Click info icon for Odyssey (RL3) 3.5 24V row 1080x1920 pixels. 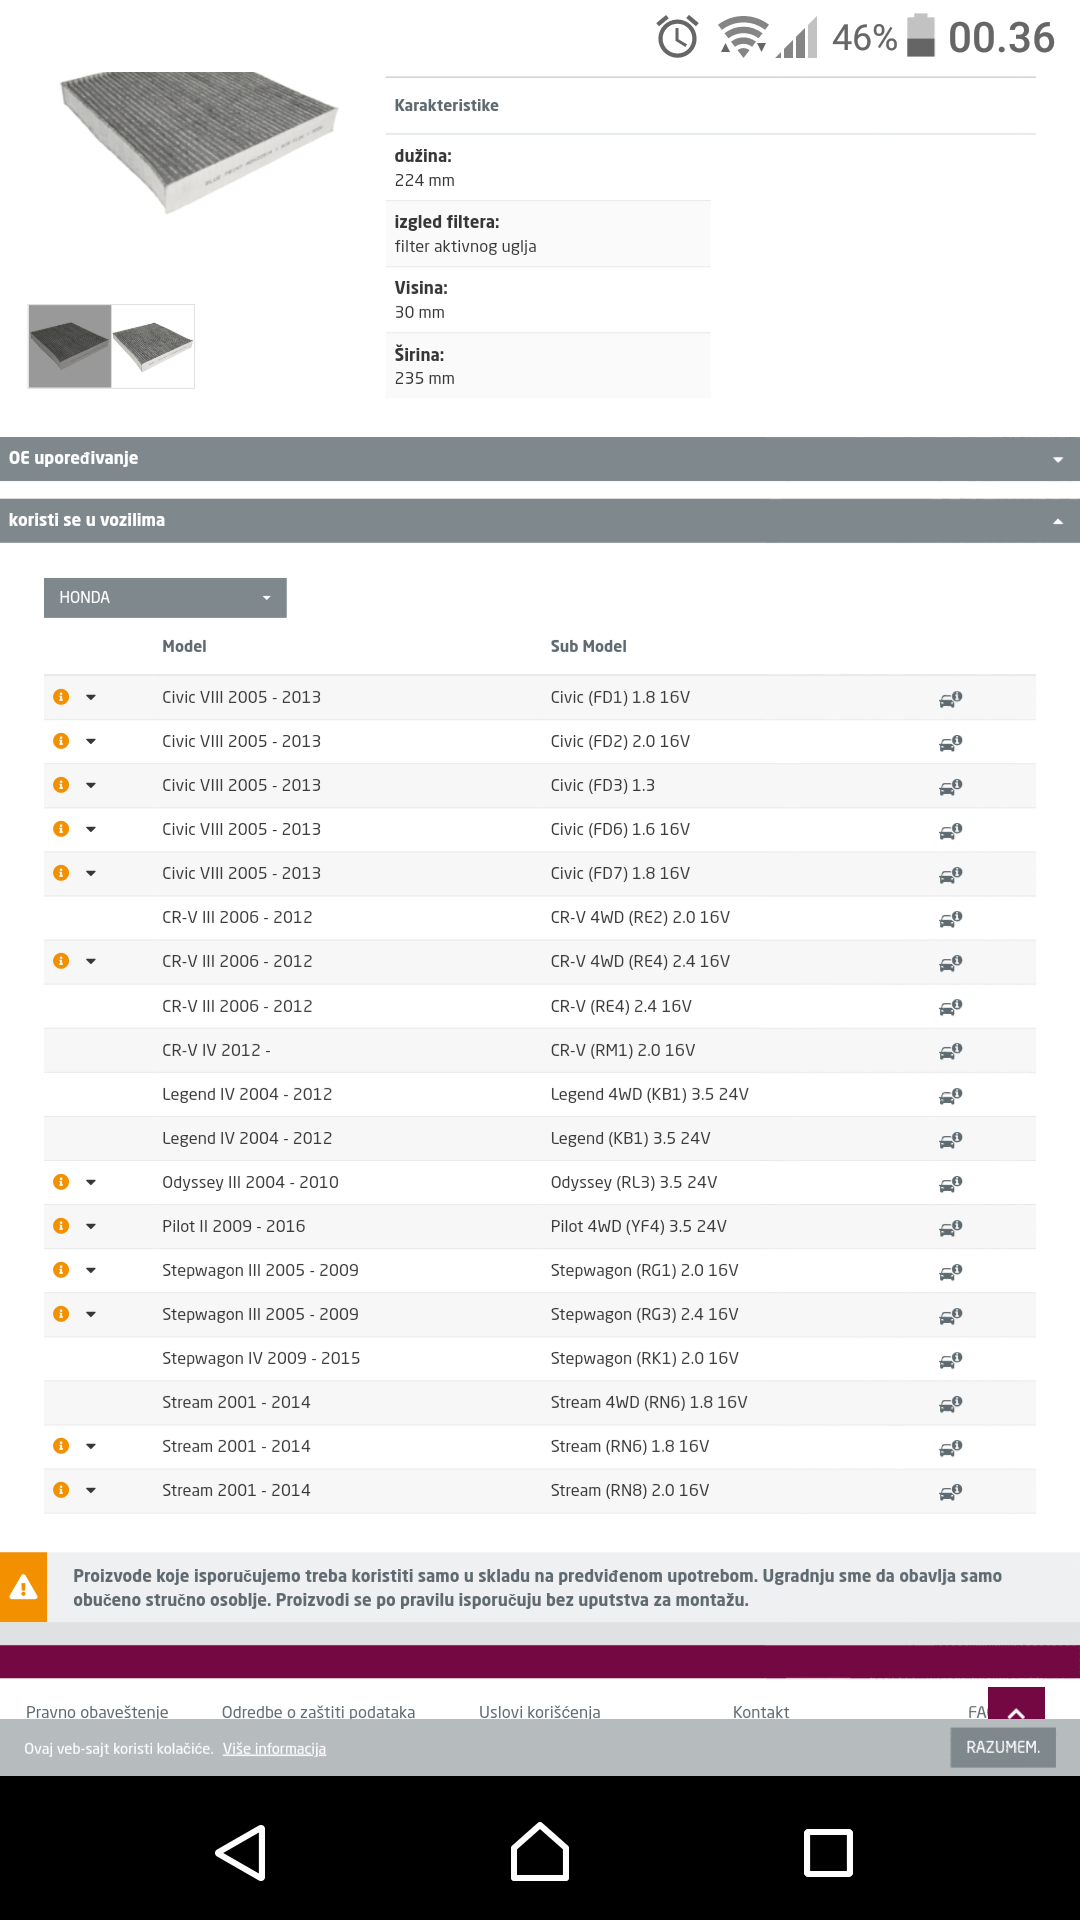61,1182
